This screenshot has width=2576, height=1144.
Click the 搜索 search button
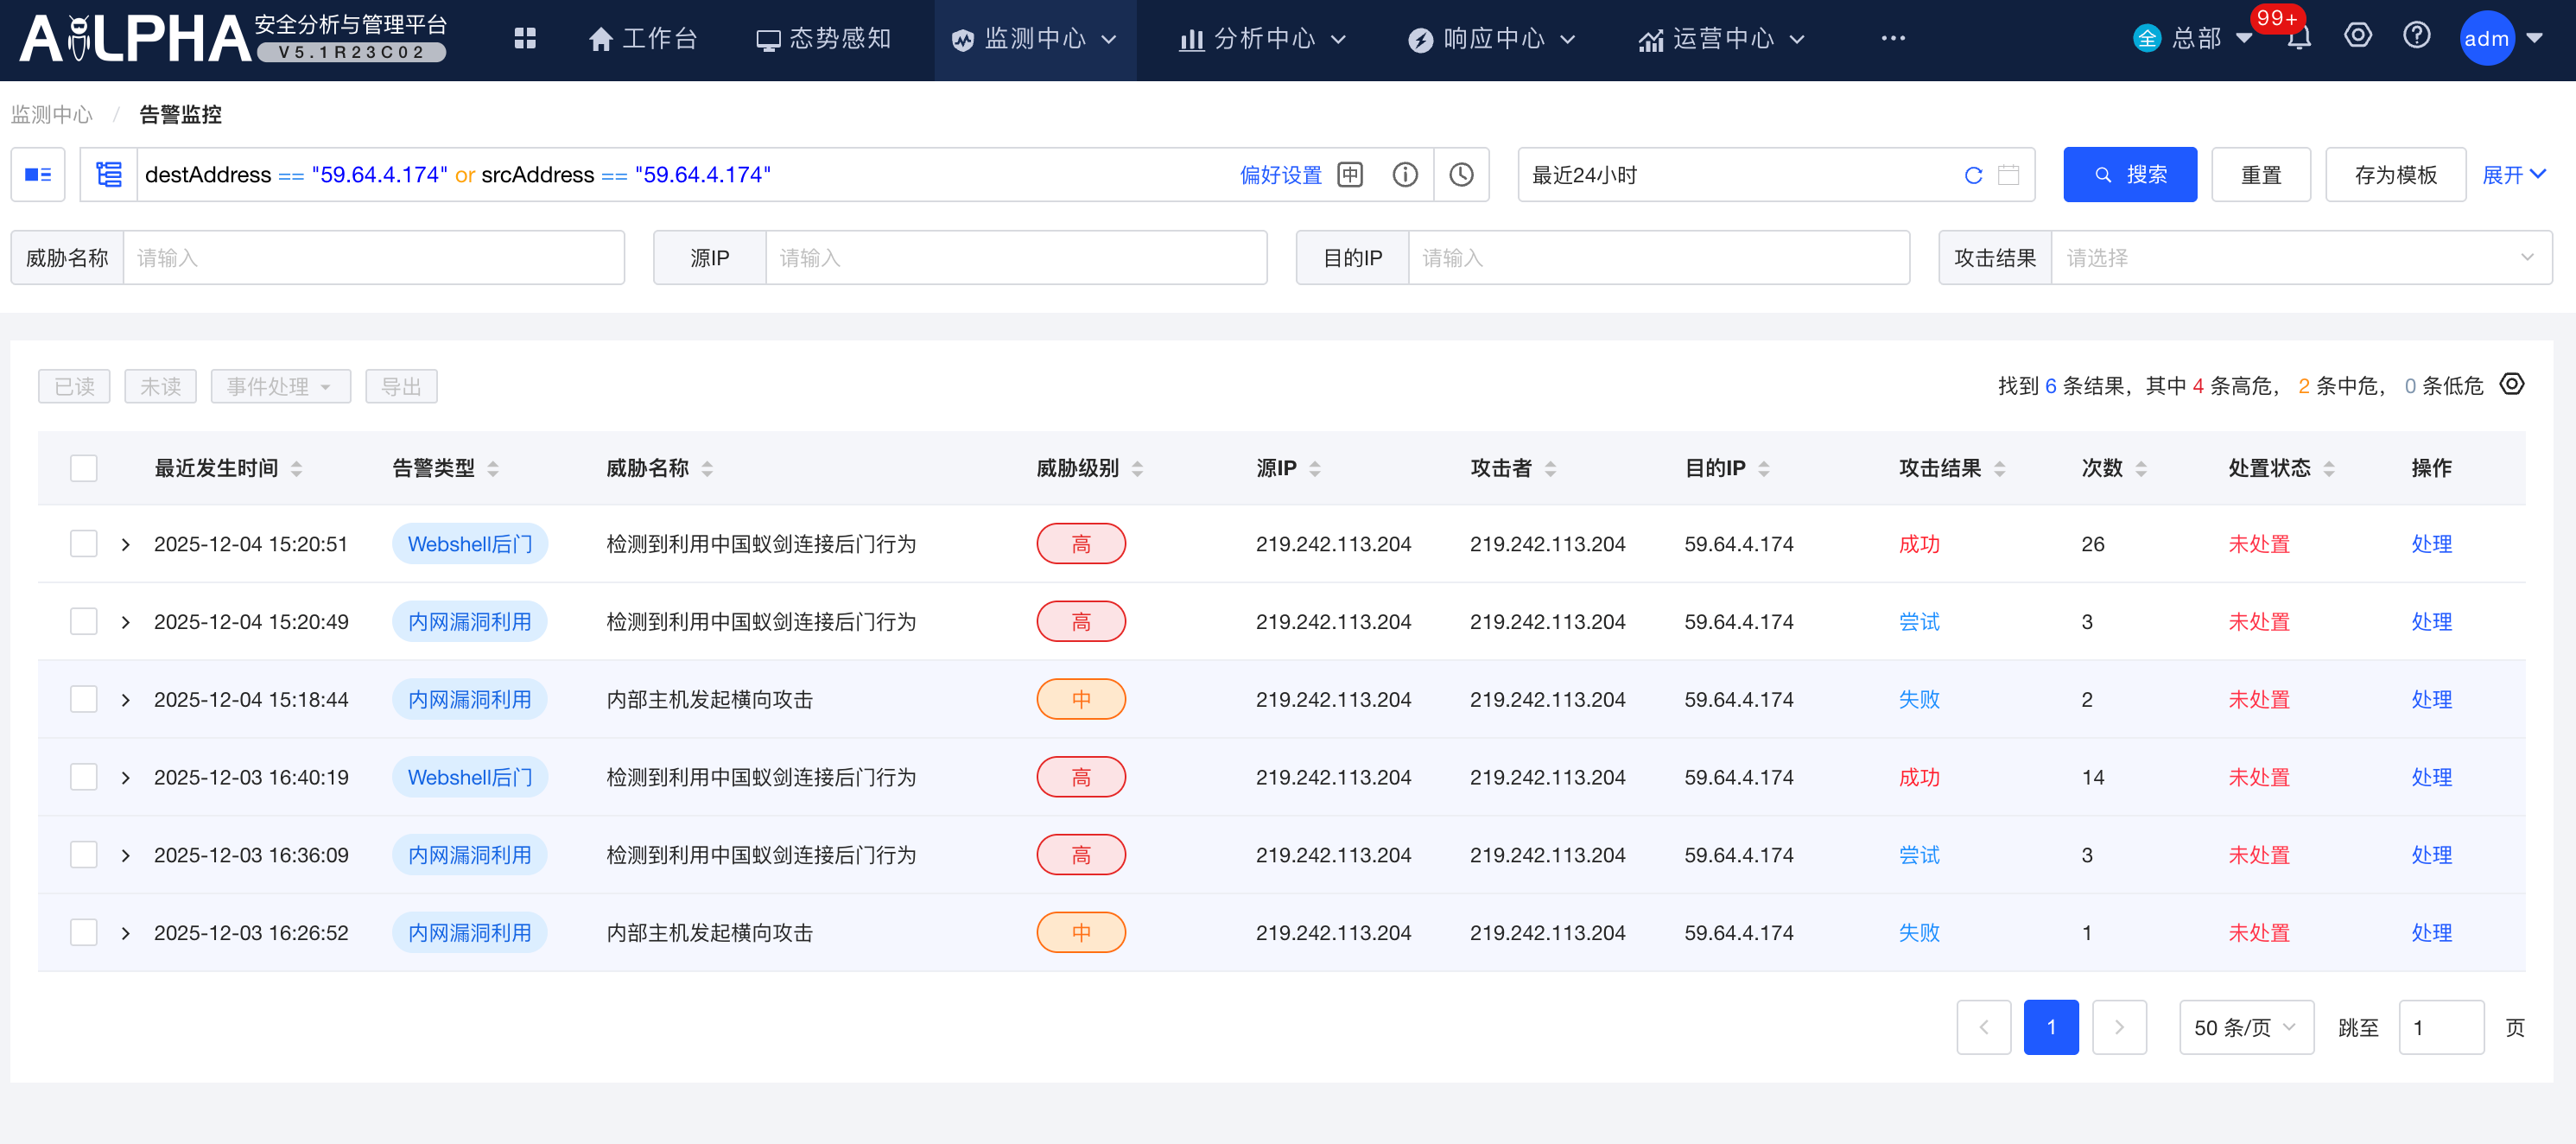point(2130,174)
